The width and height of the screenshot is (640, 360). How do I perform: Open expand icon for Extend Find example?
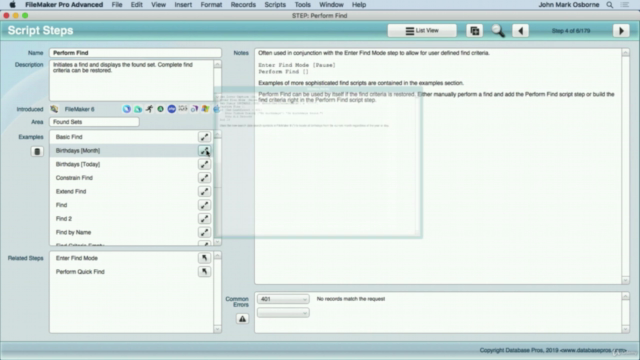204,191
